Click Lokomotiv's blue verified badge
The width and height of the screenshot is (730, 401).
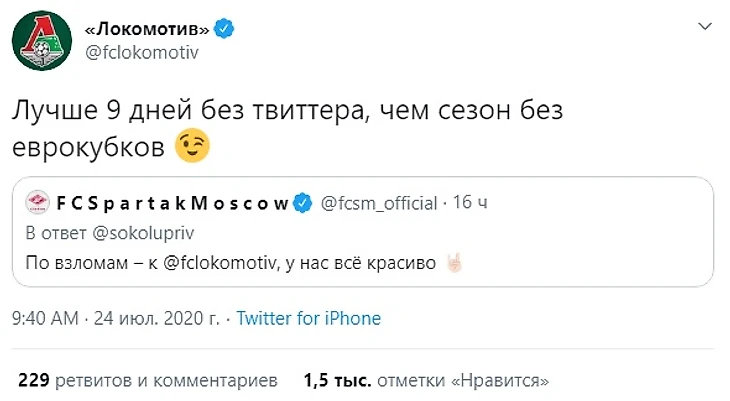click(227, 28)
